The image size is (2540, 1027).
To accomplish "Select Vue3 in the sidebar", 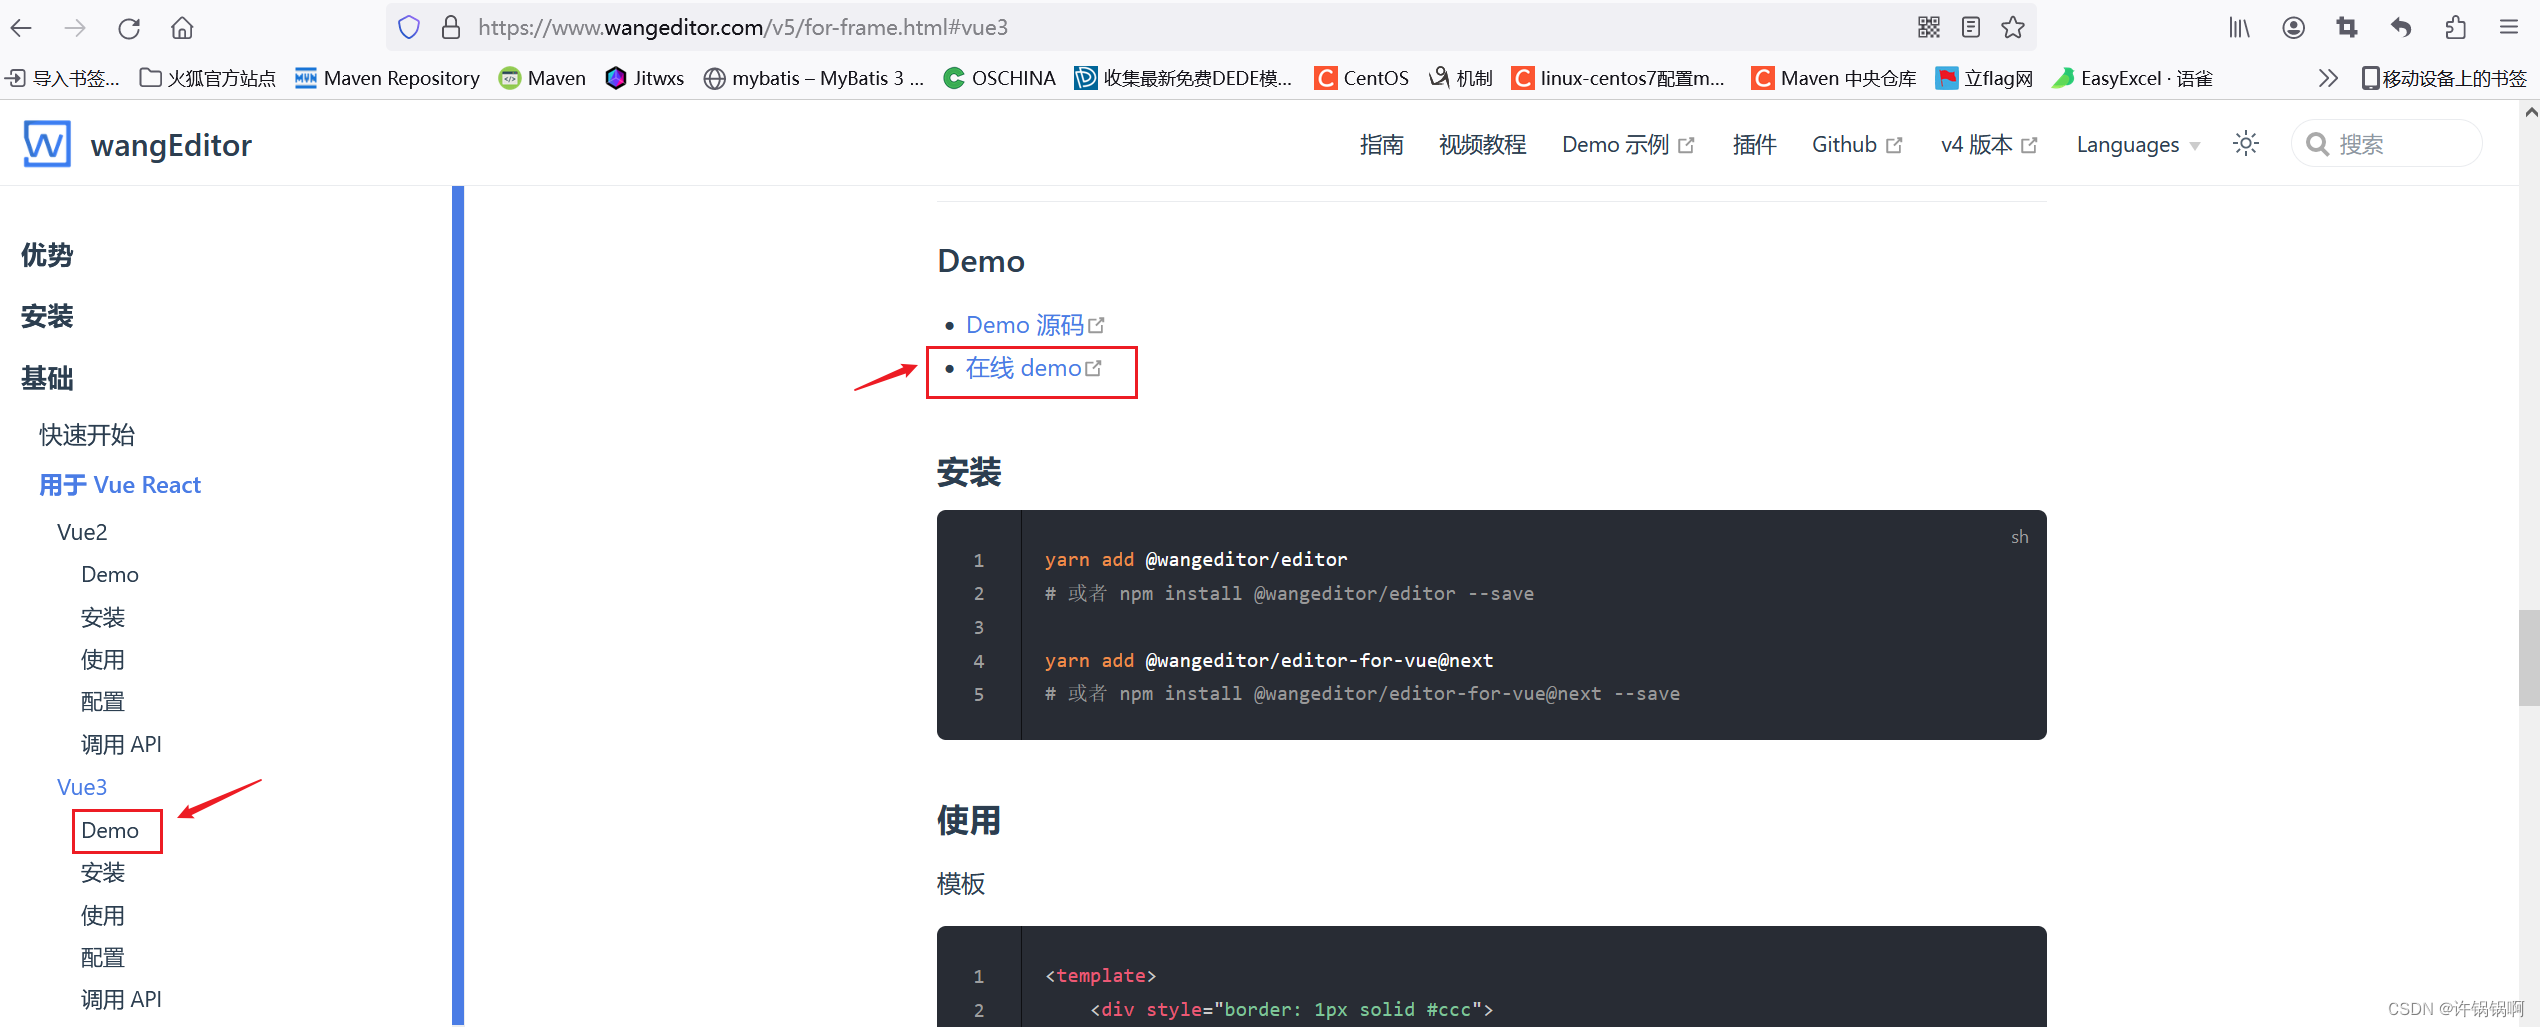I will point(82,787).
